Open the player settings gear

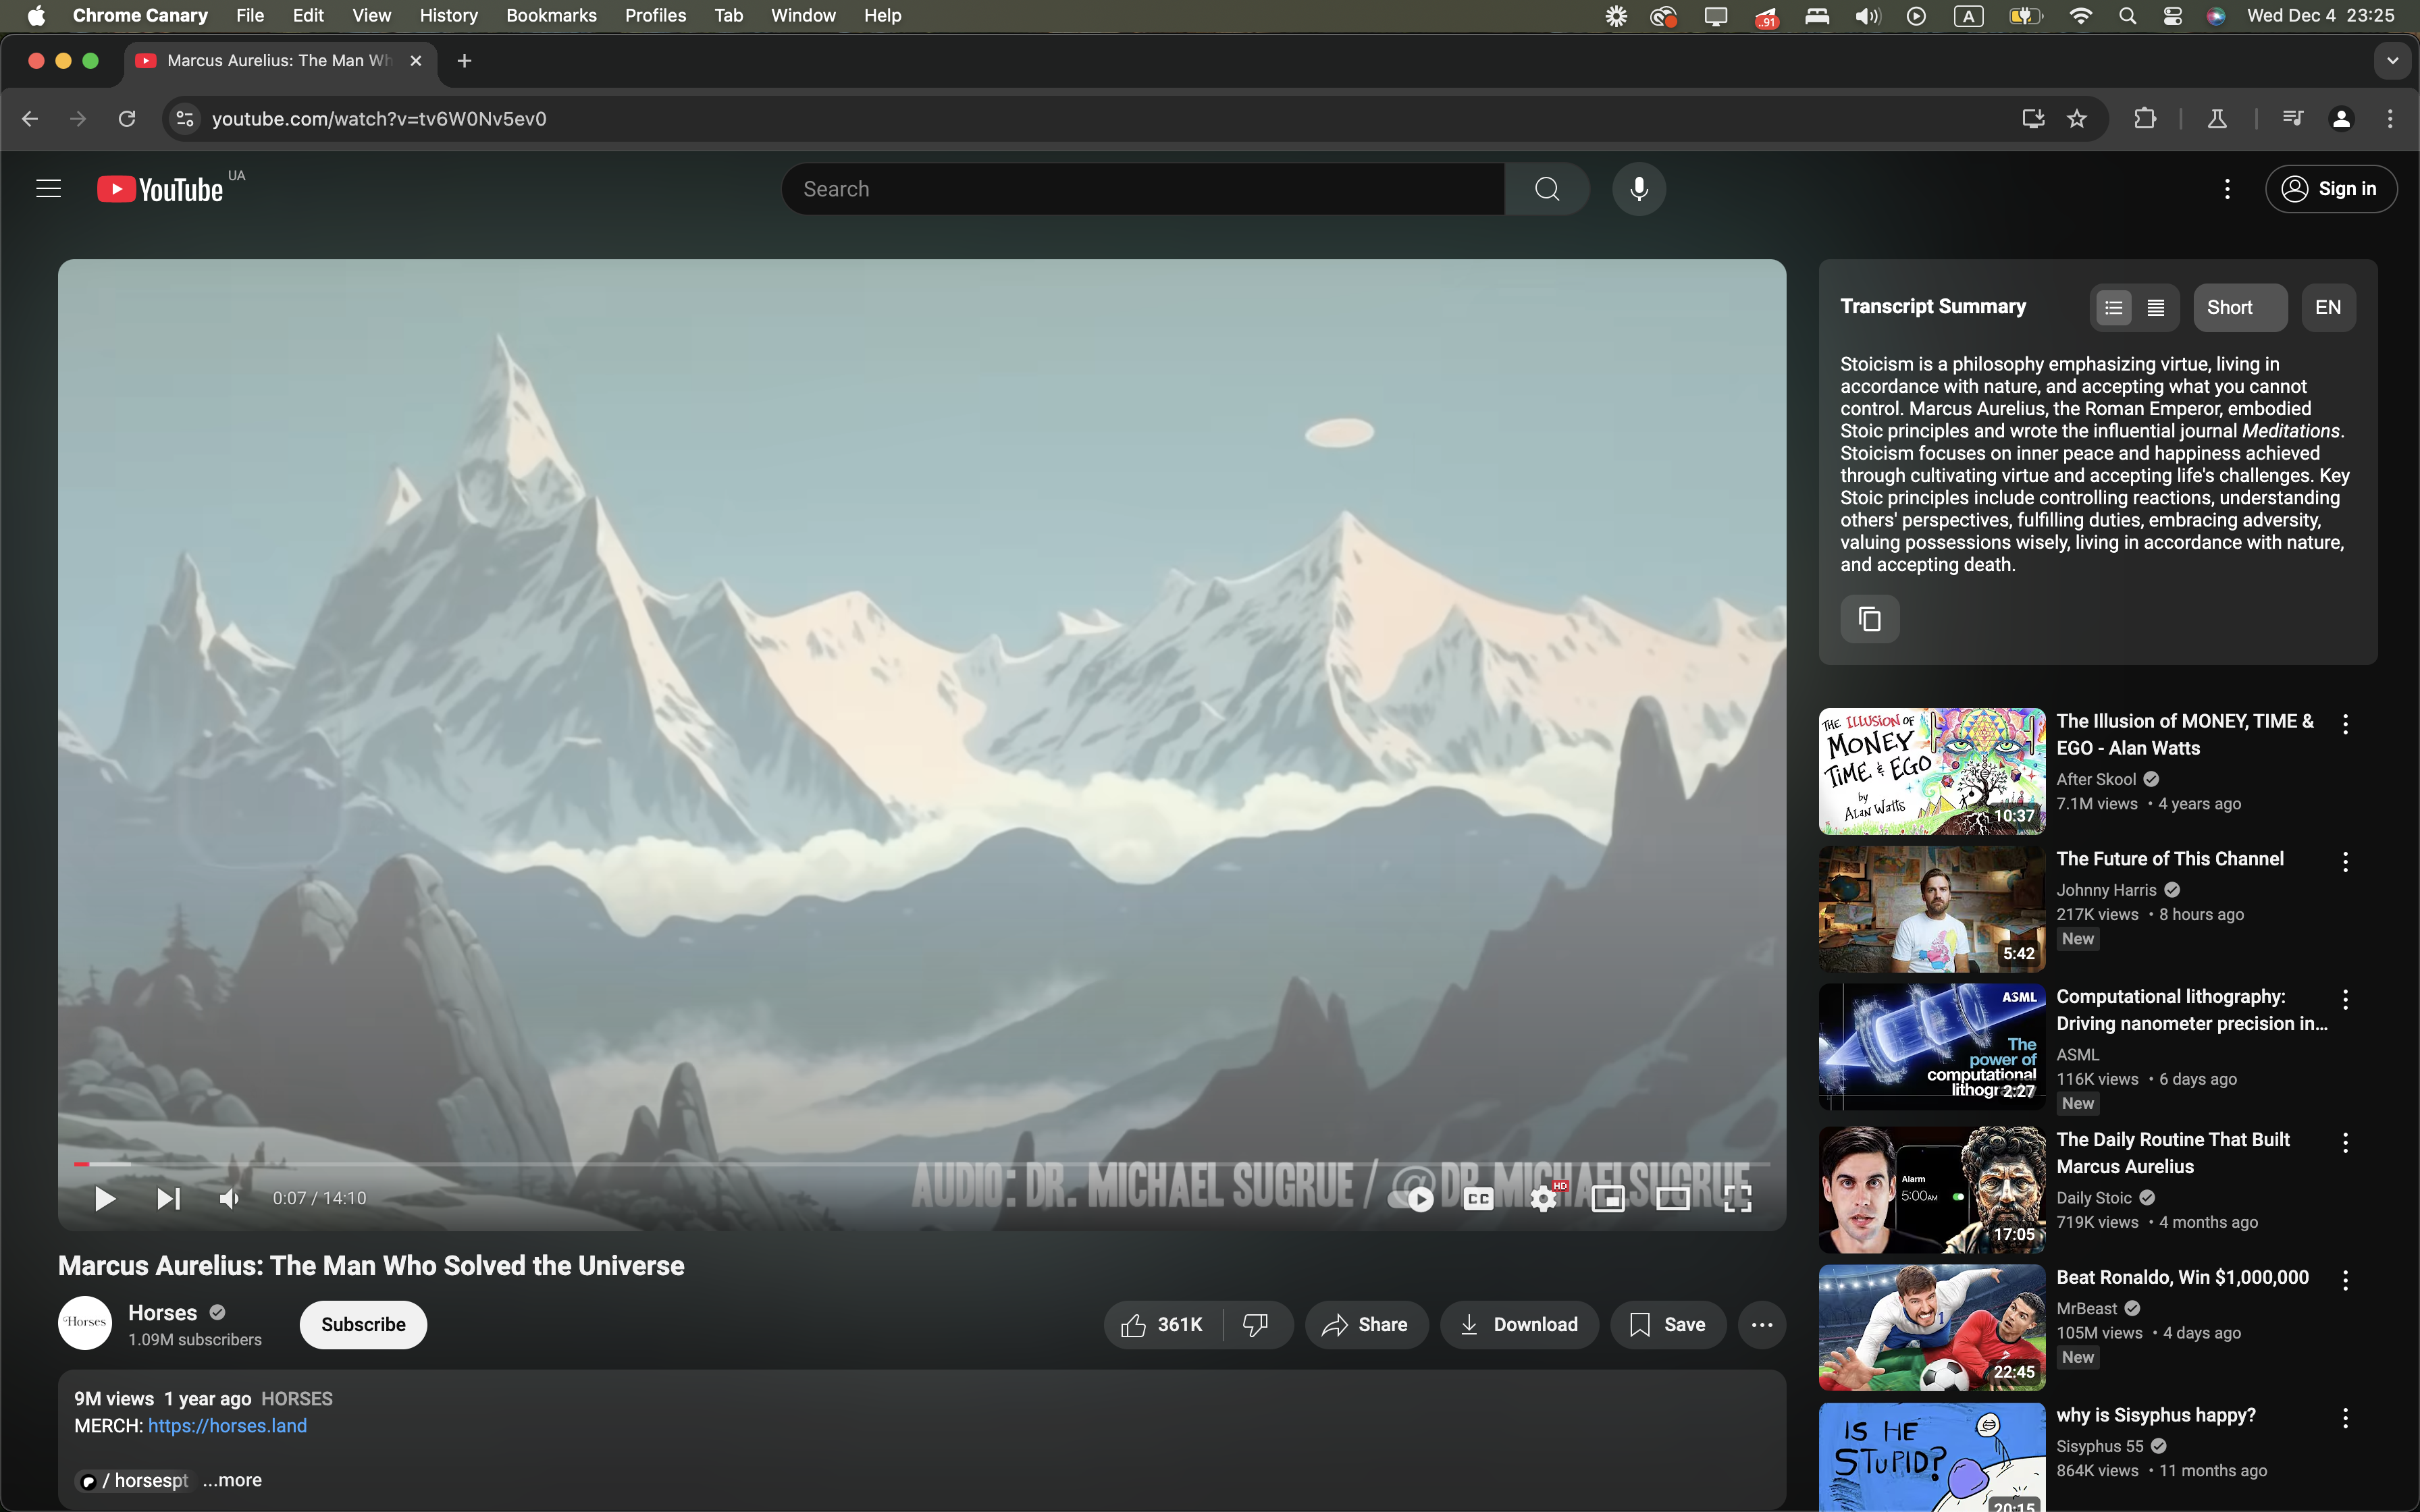[1543, 1198]
